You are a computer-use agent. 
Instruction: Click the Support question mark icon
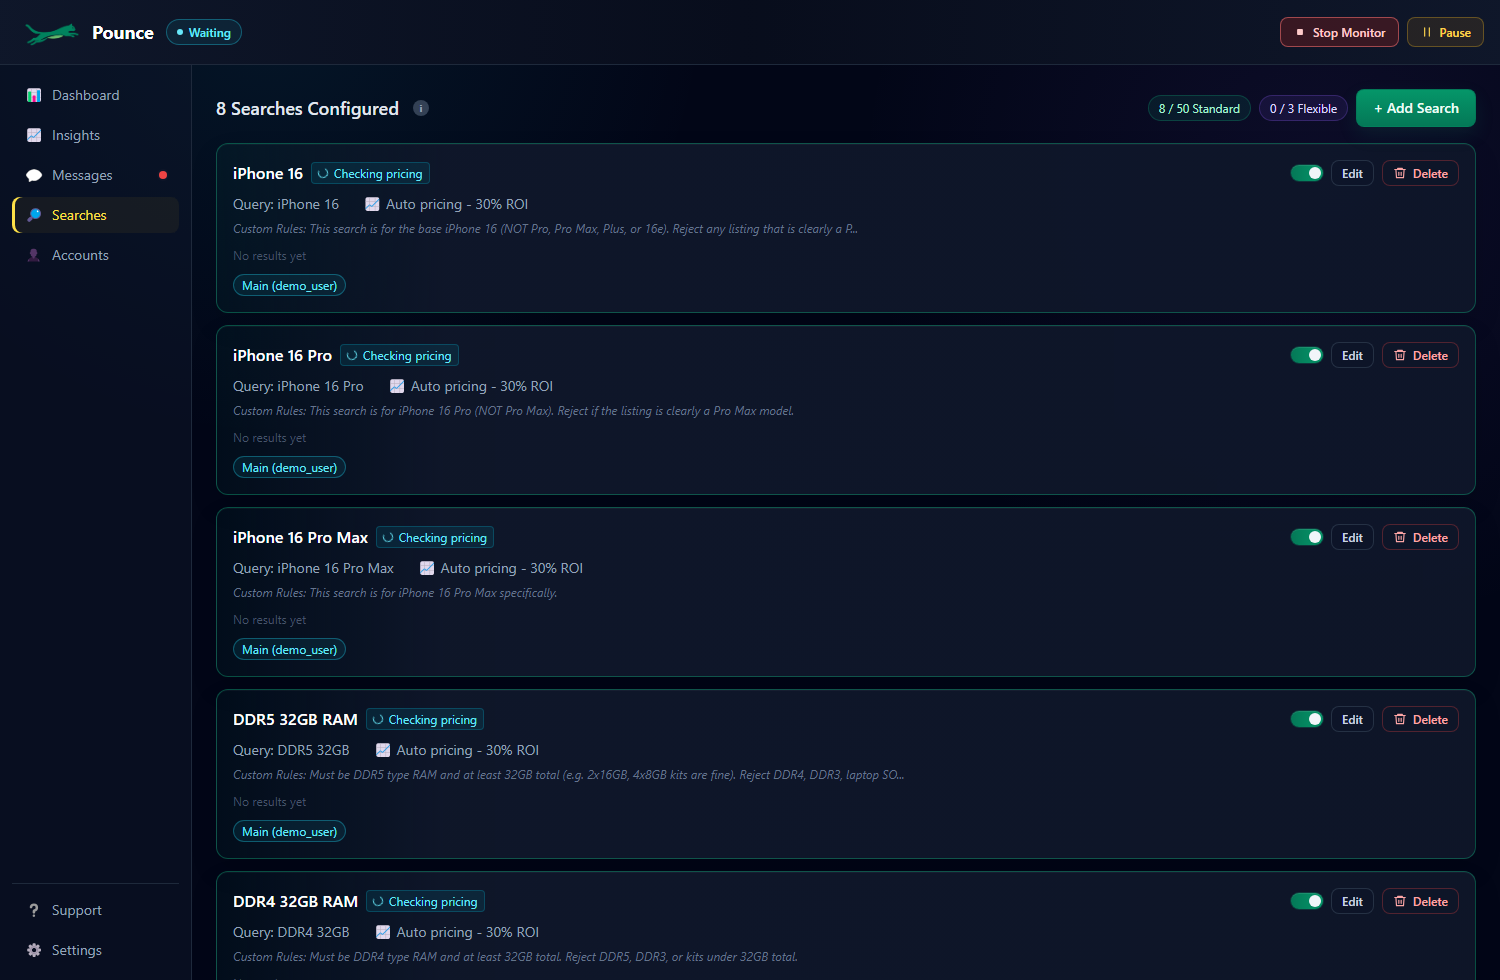(34, 910)
